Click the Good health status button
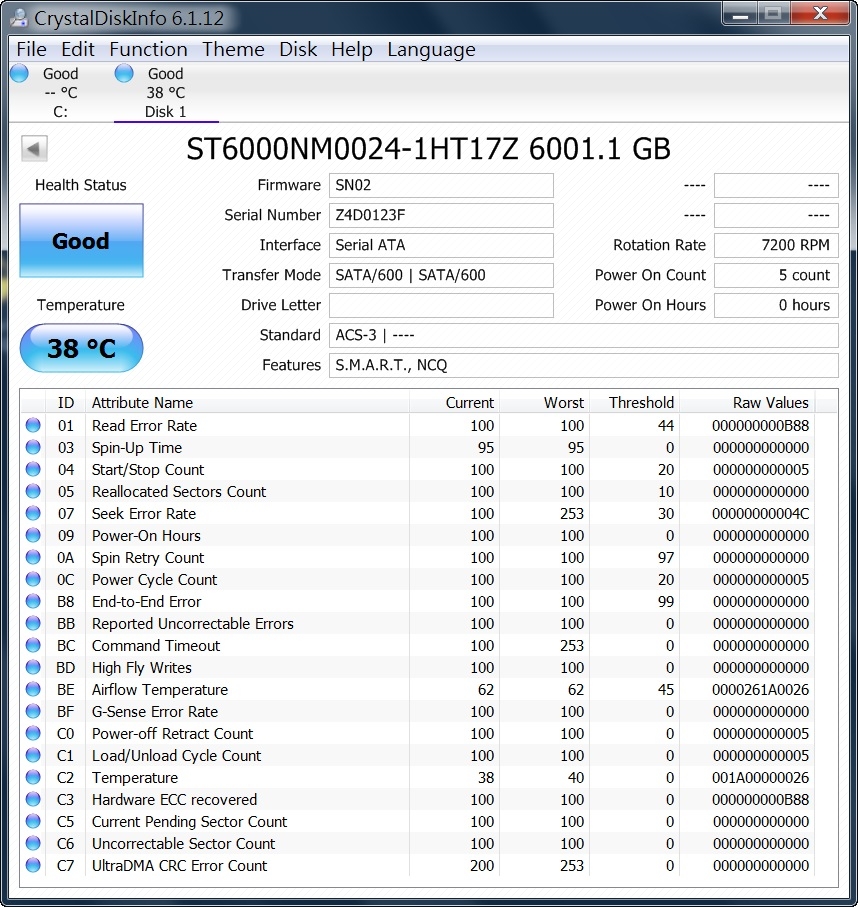The width and height of the screenshot is (858, 907). (81, 241)
